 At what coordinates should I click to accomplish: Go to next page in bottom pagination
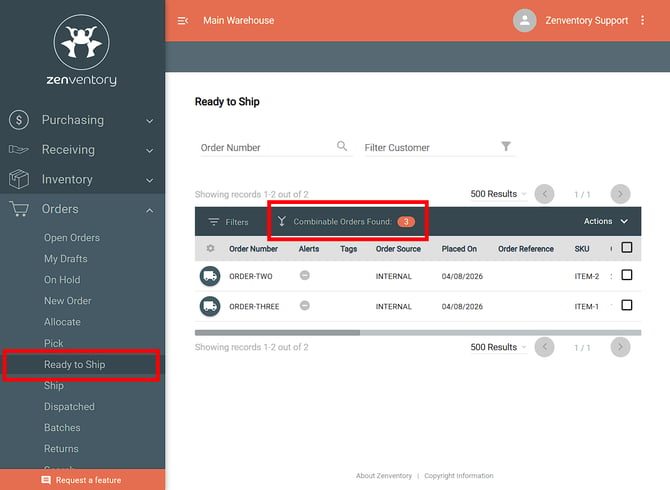point(620,347)
